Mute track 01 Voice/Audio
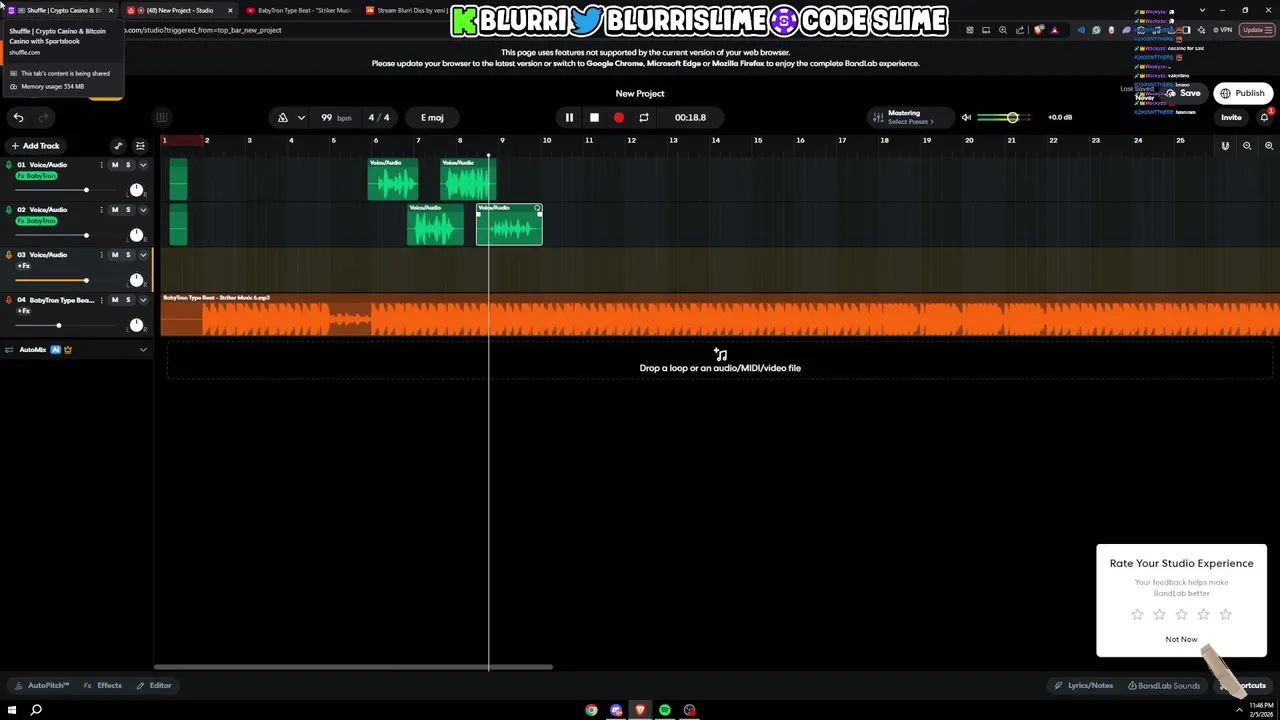 (115, 165)
